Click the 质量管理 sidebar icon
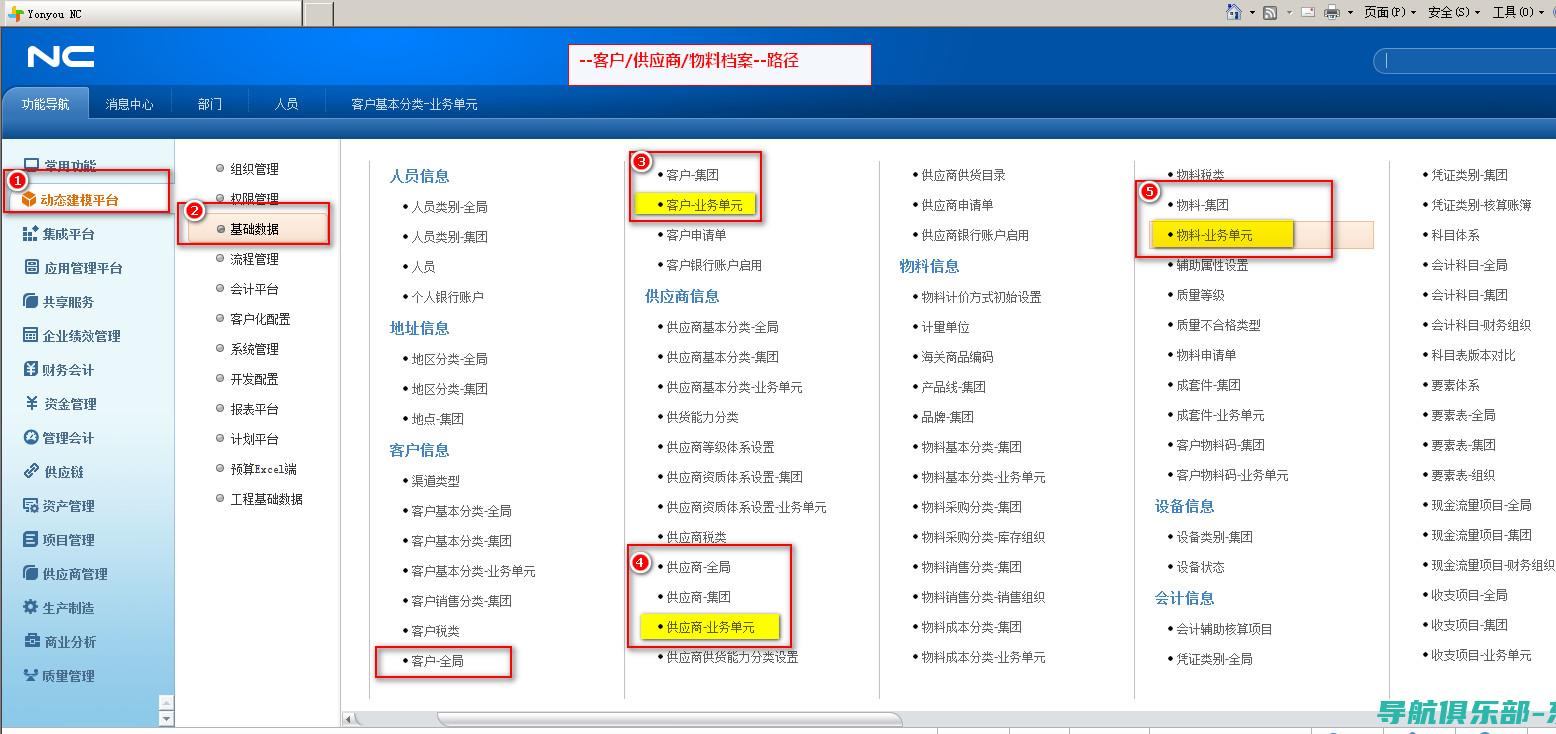This screenshot has width=1556, height=734. coord(31,675)
